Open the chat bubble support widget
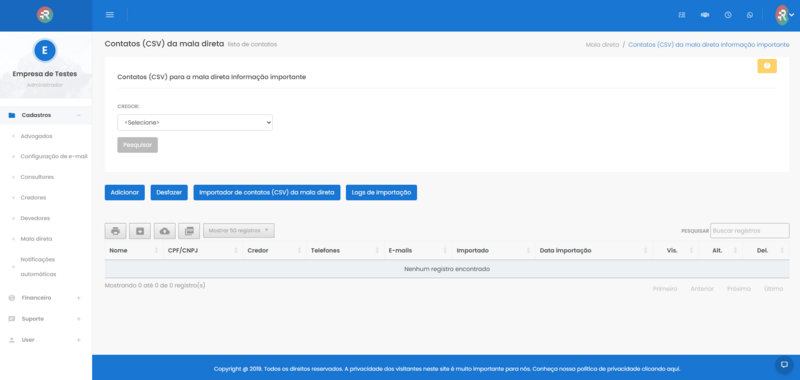800x380 pixels. [784, 364]
